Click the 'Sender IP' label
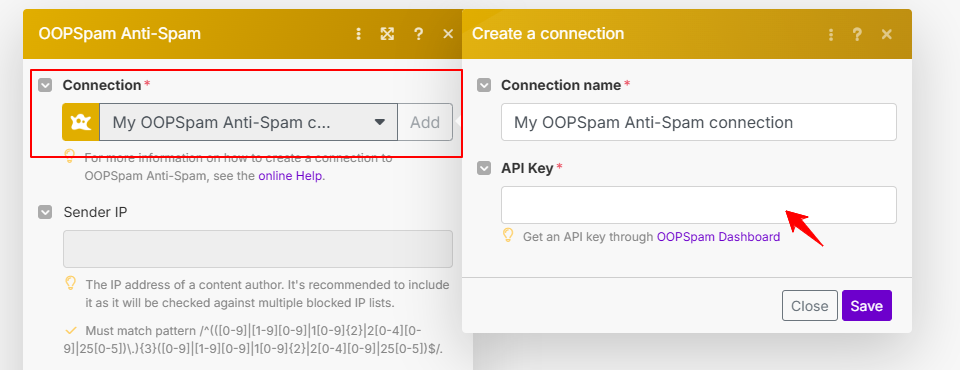The image size is (960, 370). coord(96,212)
